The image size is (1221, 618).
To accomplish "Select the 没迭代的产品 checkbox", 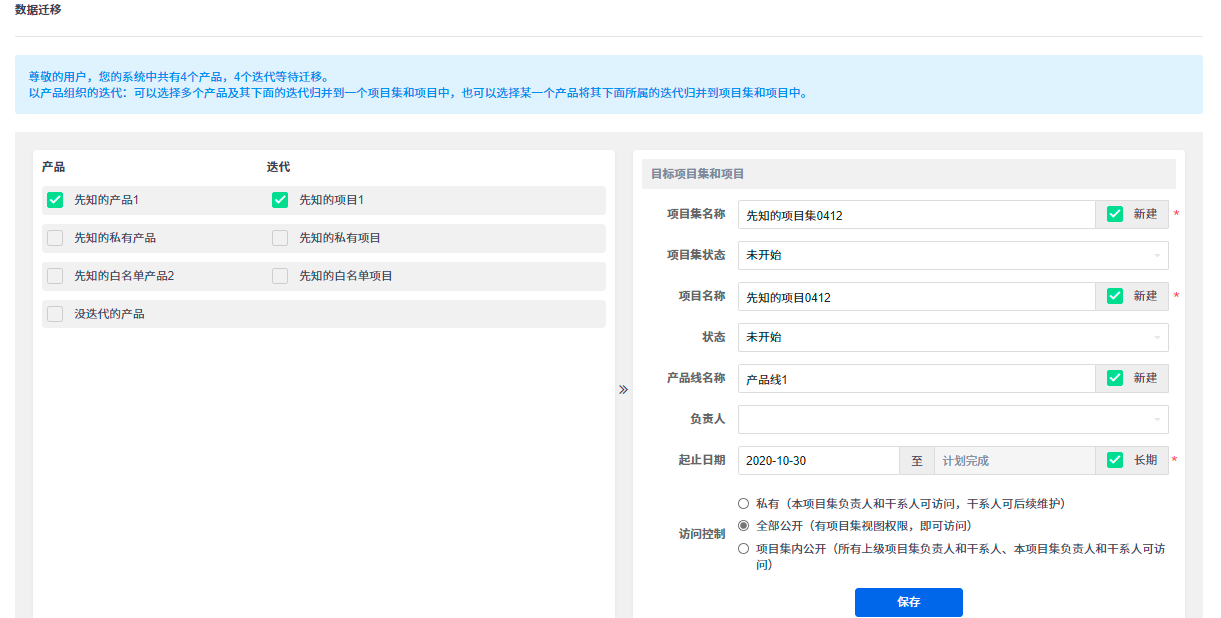I will [x=55, y=314].
